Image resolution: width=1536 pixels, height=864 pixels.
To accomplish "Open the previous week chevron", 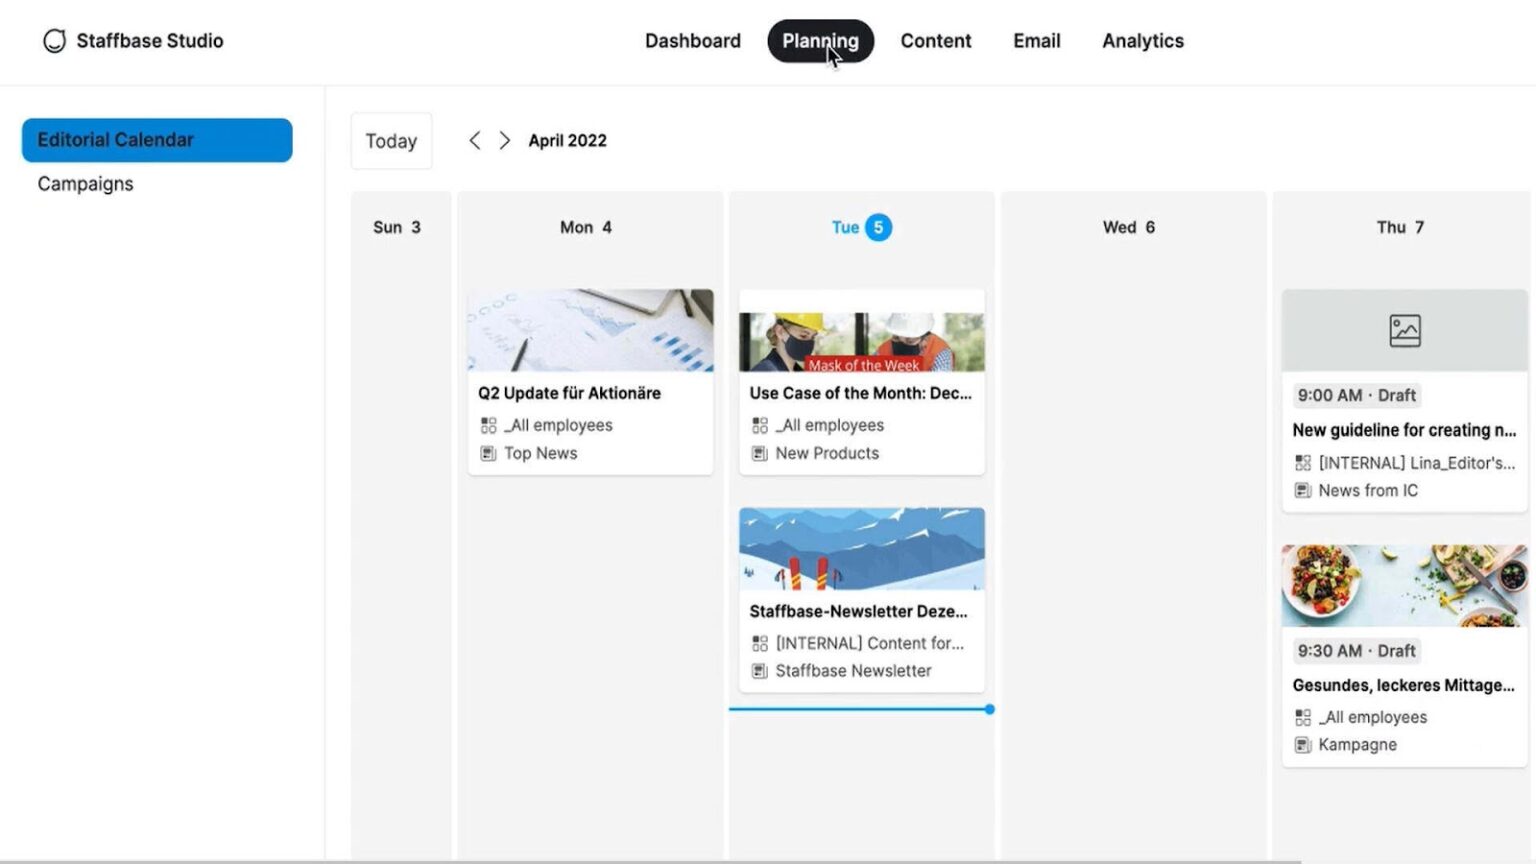I will 474,140.
